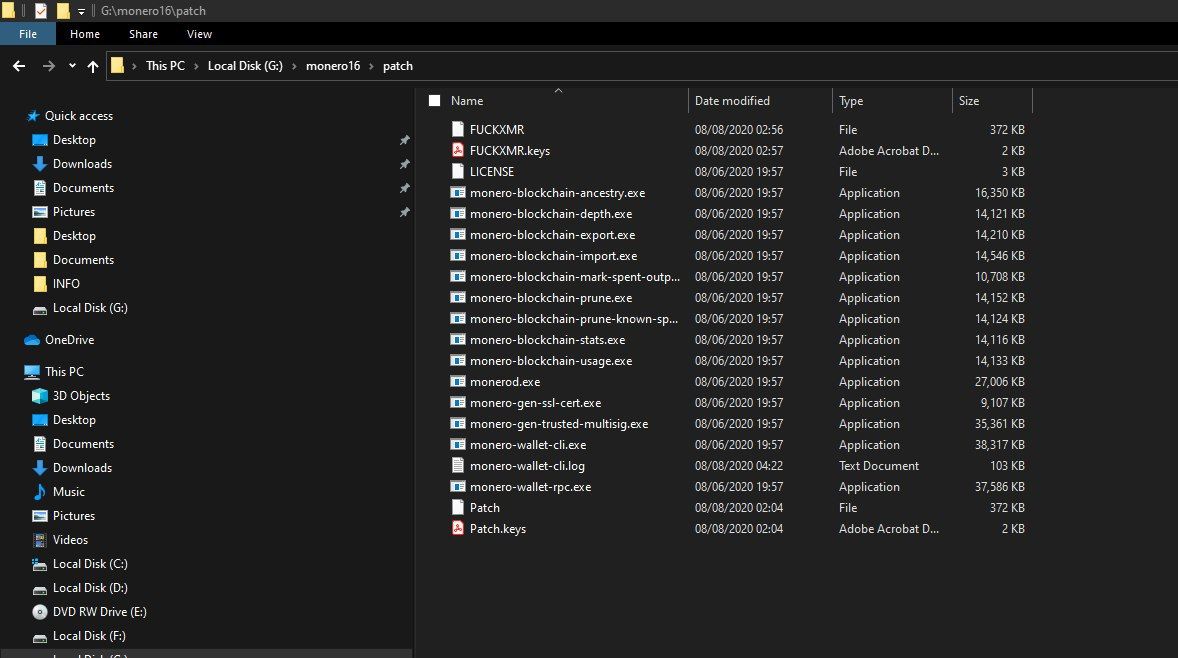
Task: Click the Videos filmstrip icon
Action: tap(40, 540)
